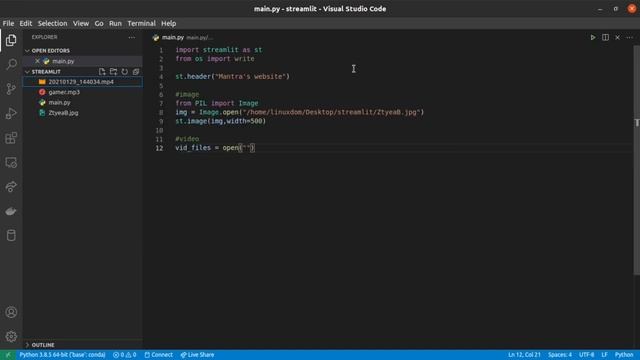
Task: Click Ln 12, Col 21 cursor position
Action: [x=524, y=355]
